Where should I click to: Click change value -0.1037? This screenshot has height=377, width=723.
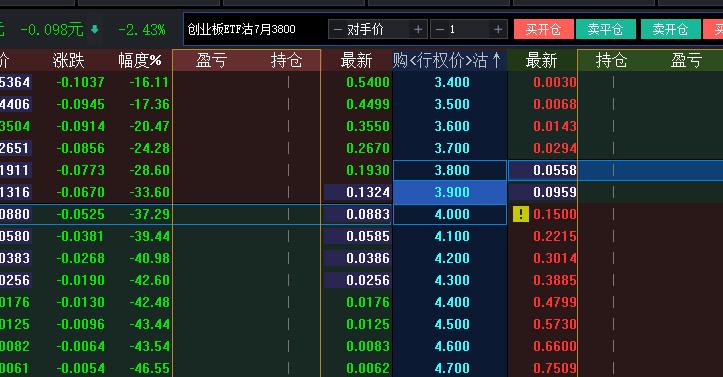click(81, 82)
